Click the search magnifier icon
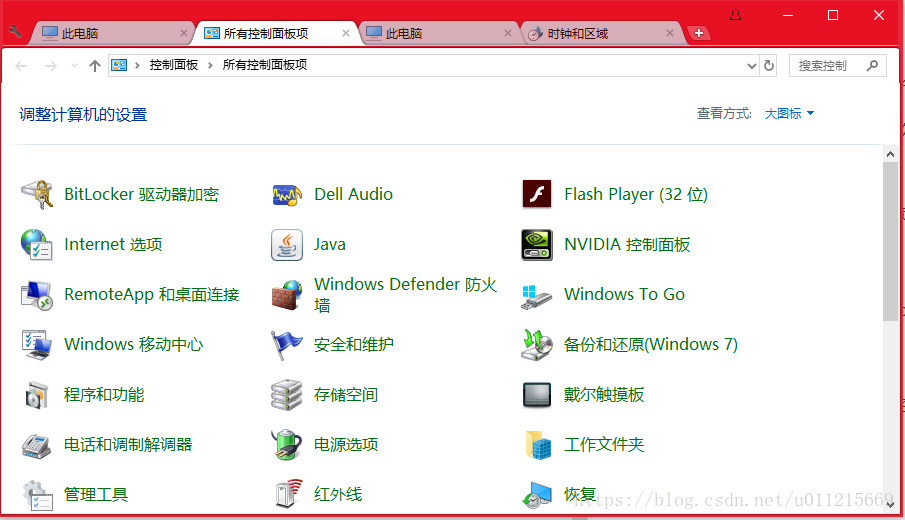The height and width of the screenshot is (520, 905). click(872, 66)
